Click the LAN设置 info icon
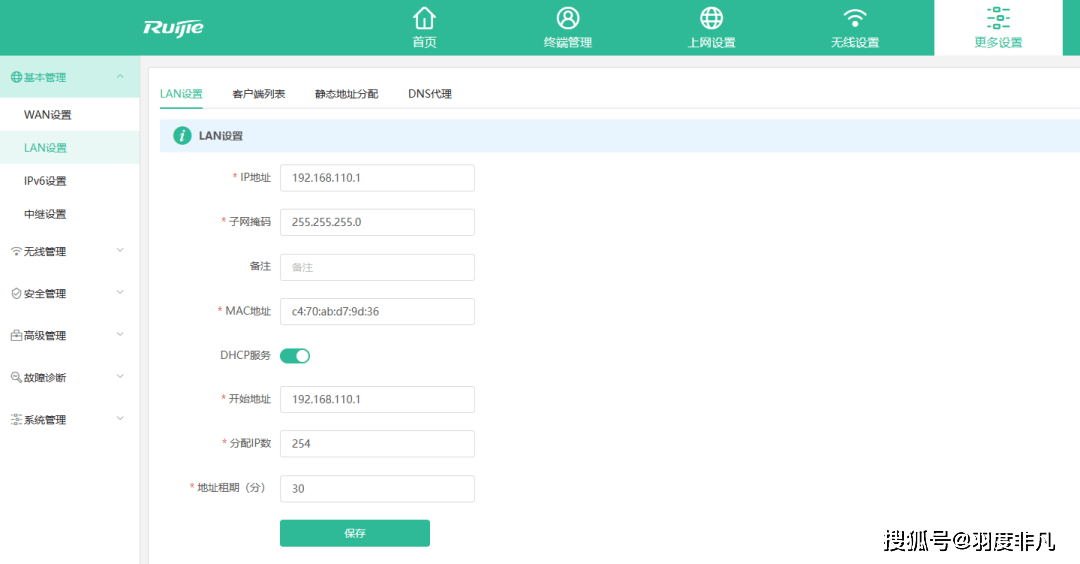This screenshot has width=1080, height=564. 182,136
